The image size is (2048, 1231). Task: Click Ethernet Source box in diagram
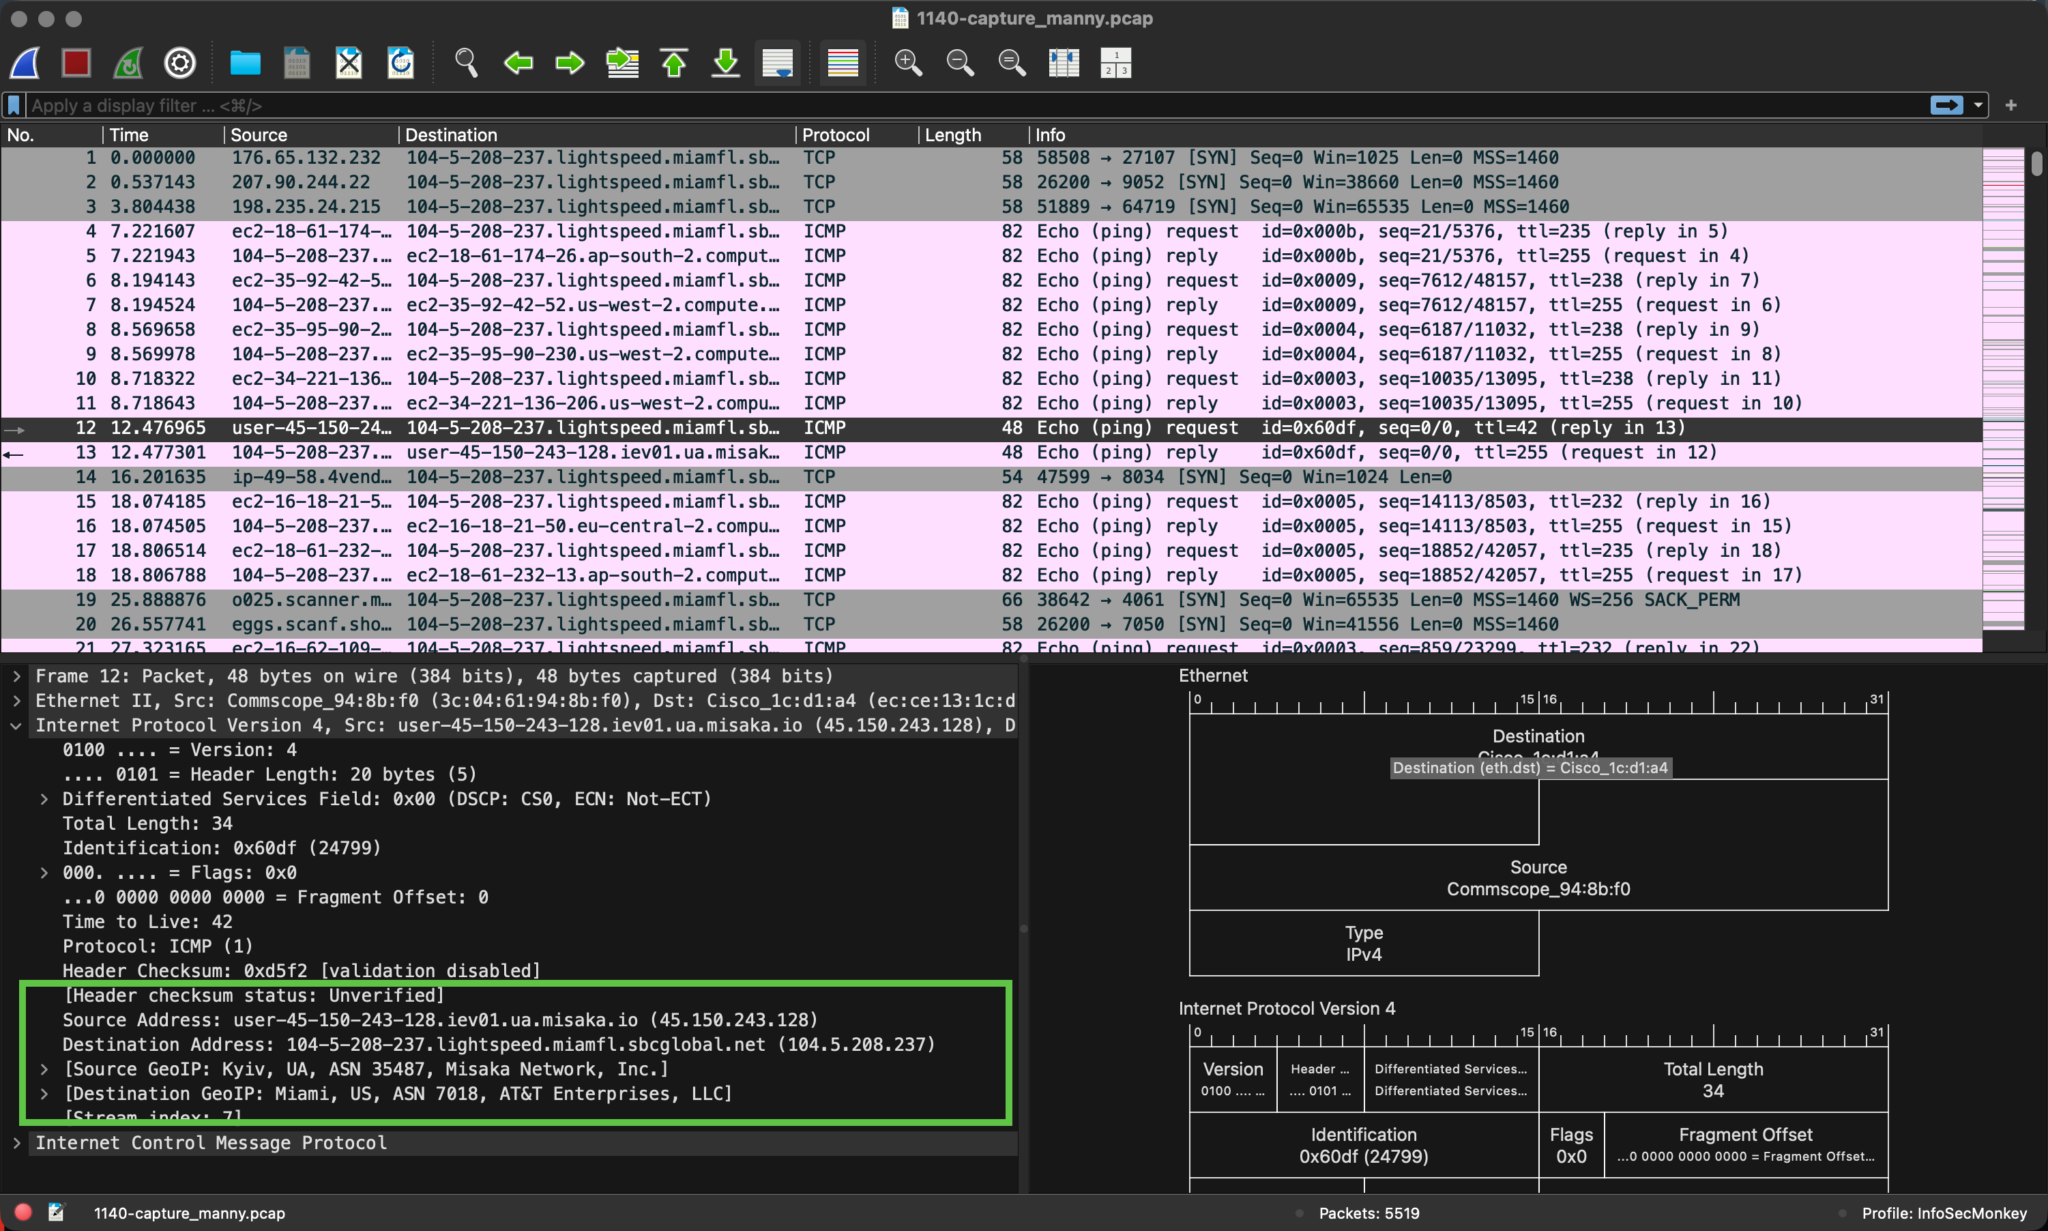[1538, 878]
